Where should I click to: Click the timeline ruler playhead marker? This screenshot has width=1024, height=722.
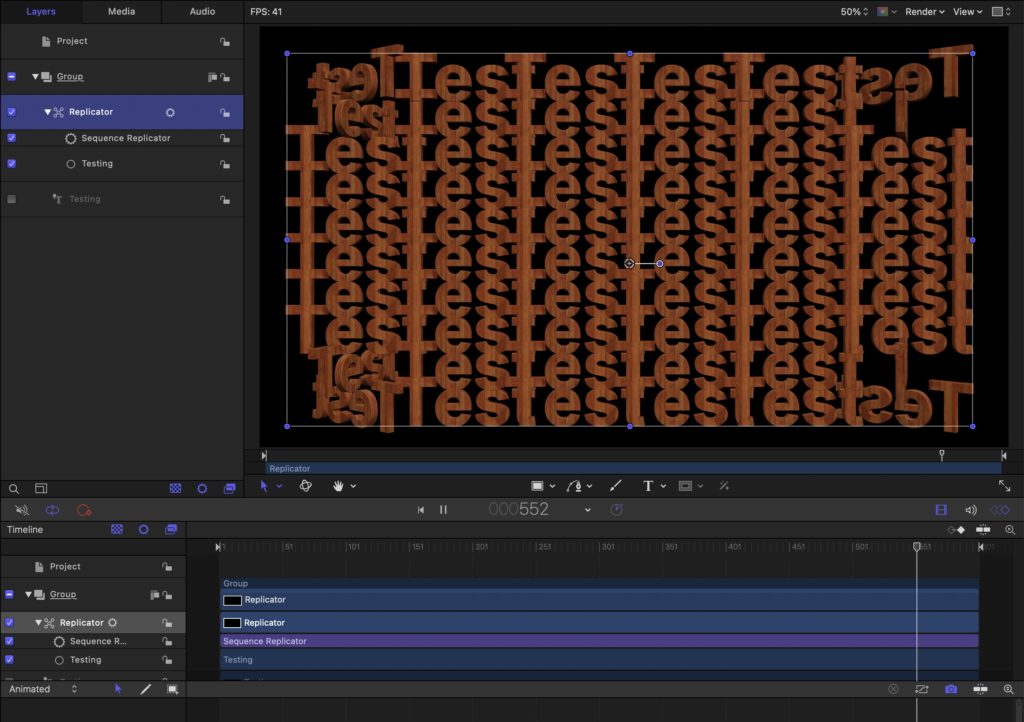[917, 546]
